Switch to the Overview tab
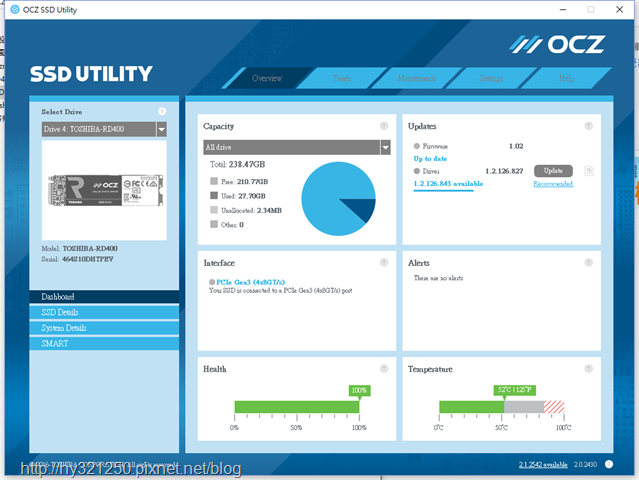This screenshot has width=639, height=480. (x=267, y=78)
